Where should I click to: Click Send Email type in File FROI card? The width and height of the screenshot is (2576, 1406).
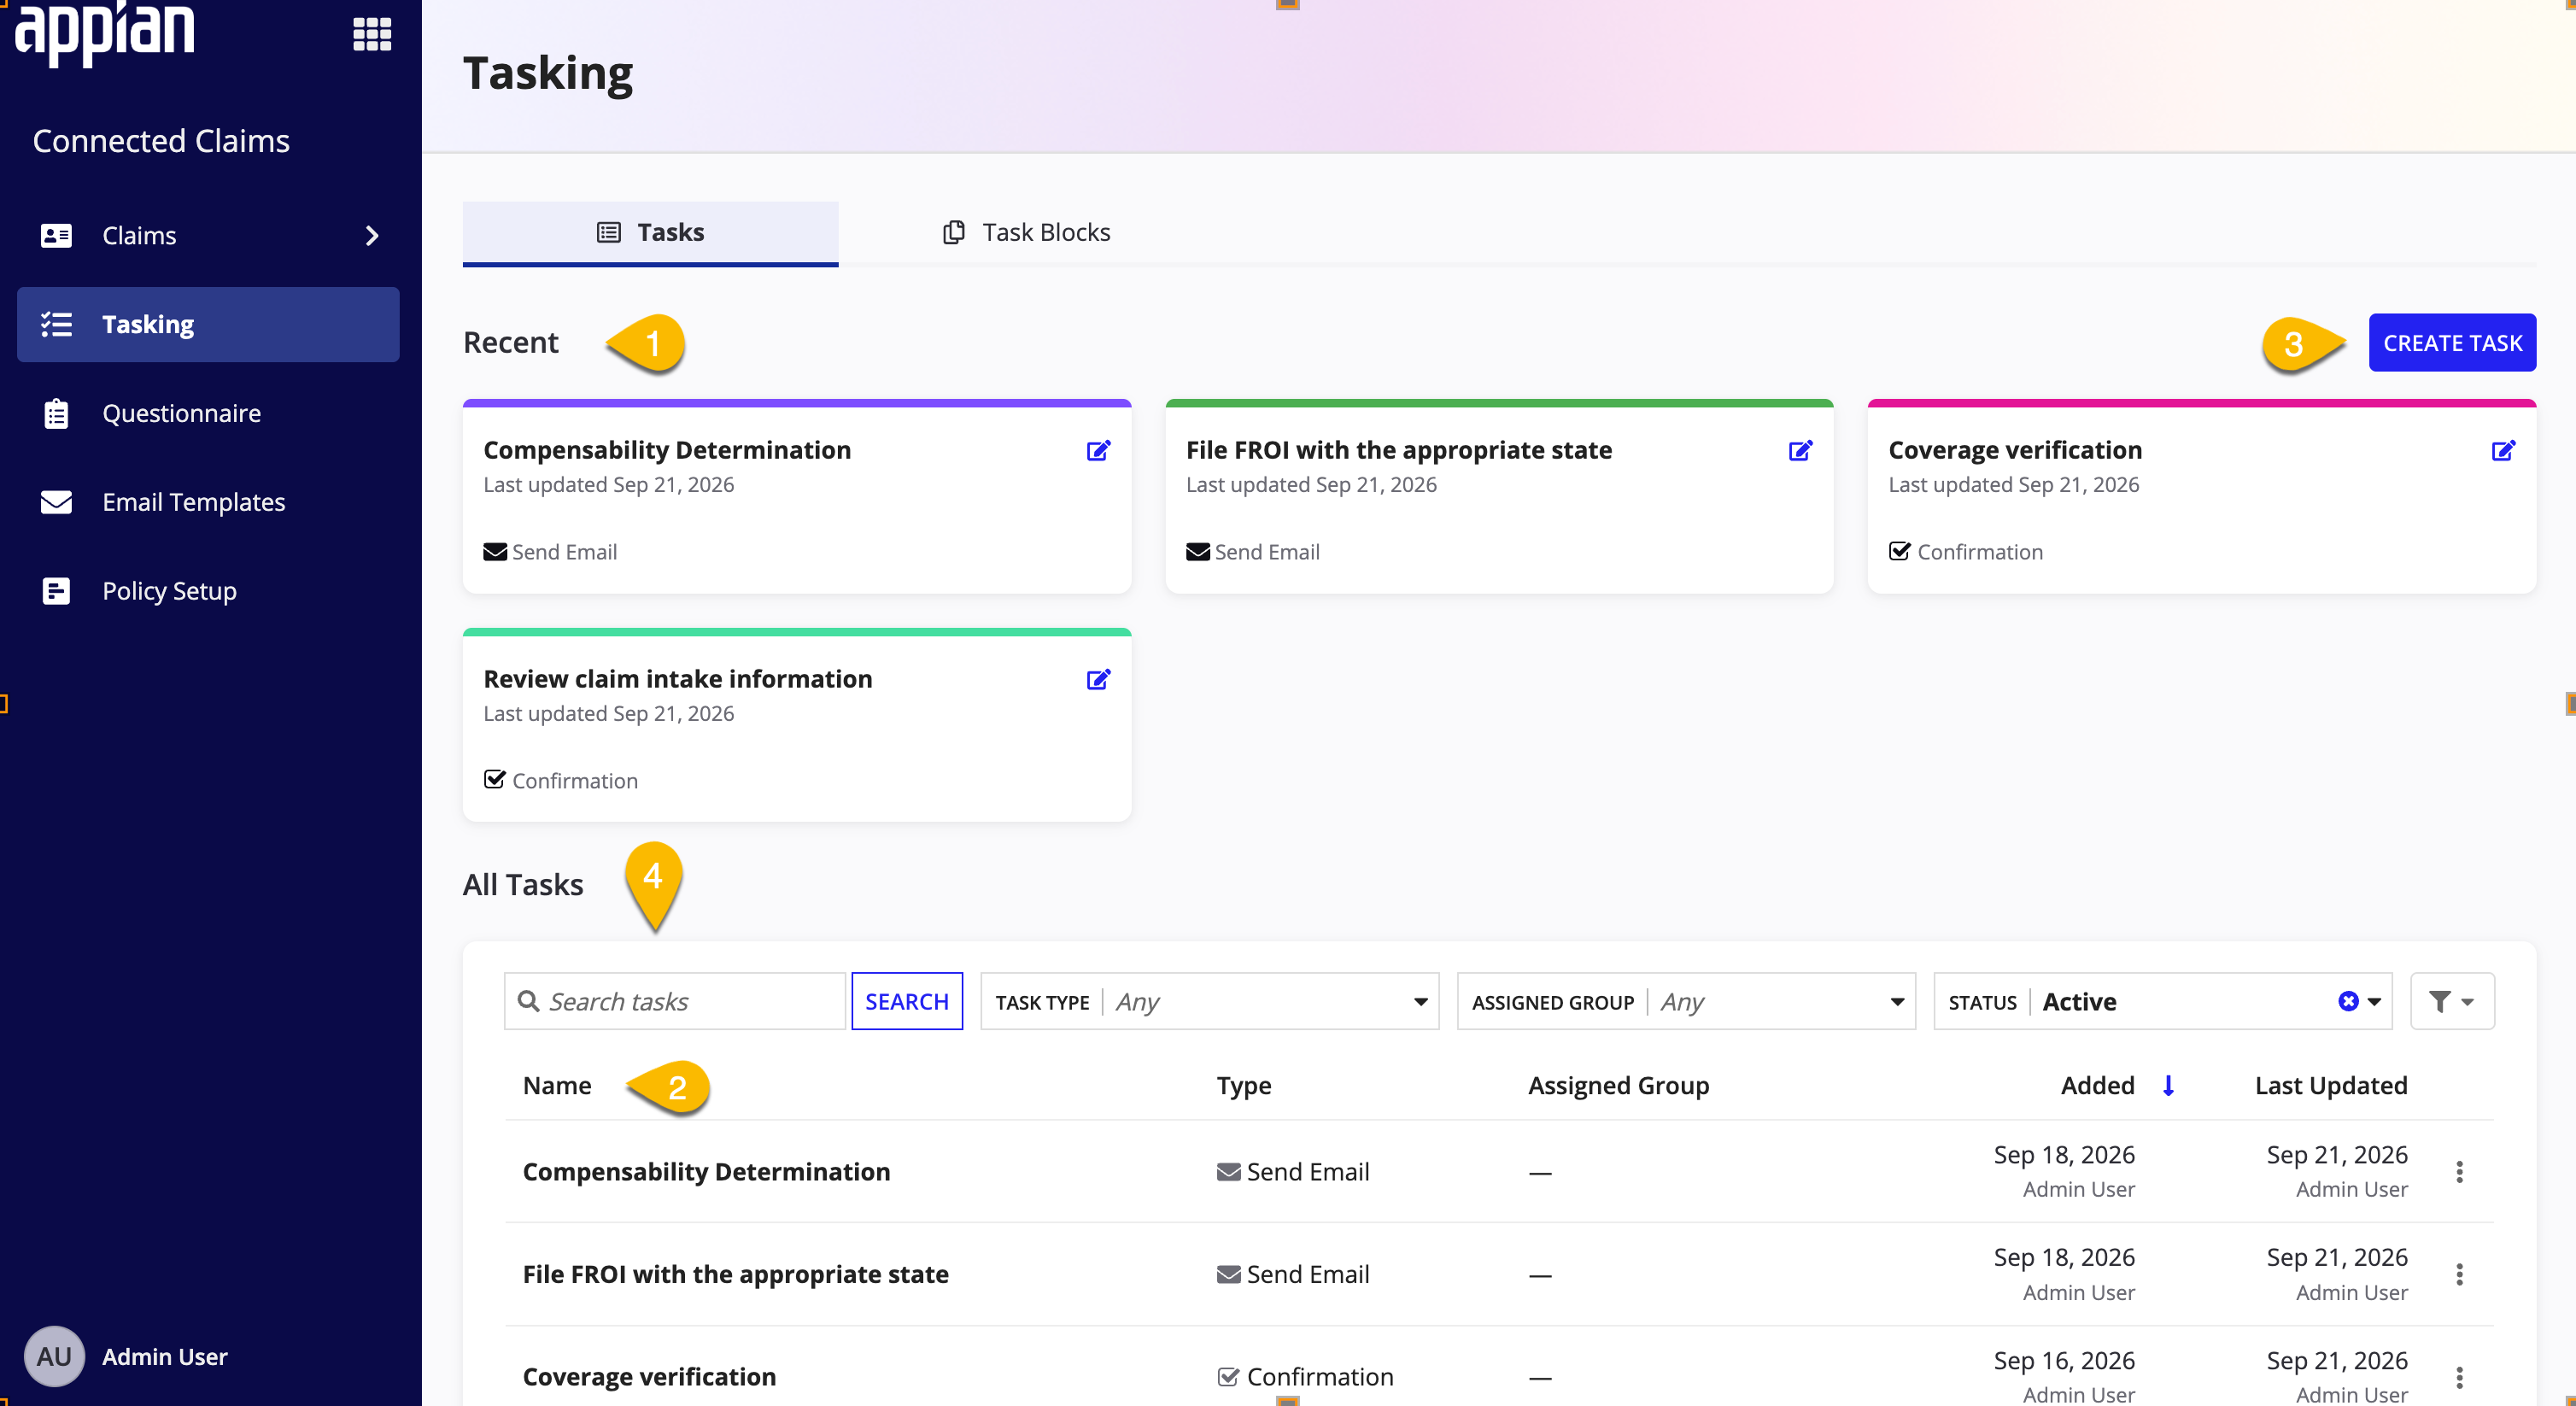[1253, 552]
